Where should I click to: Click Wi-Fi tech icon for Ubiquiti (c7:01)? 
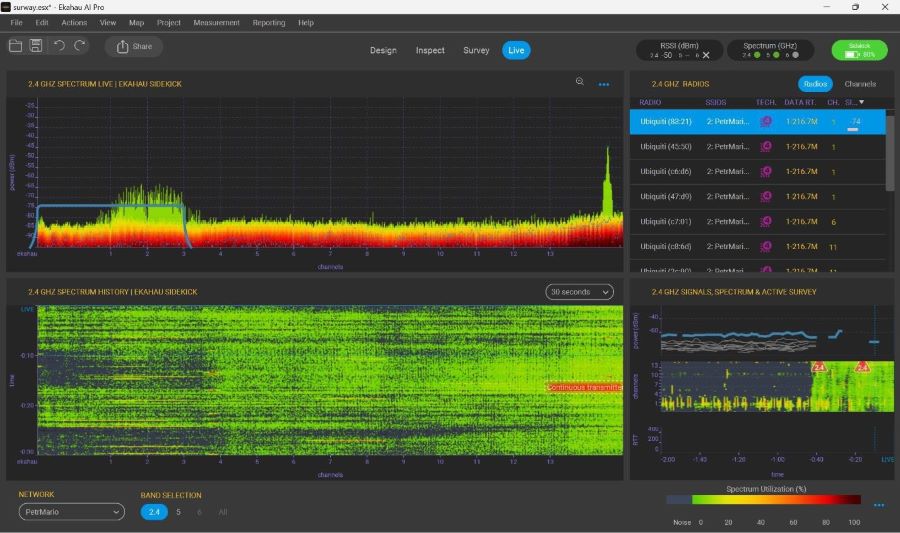[766, 221]
